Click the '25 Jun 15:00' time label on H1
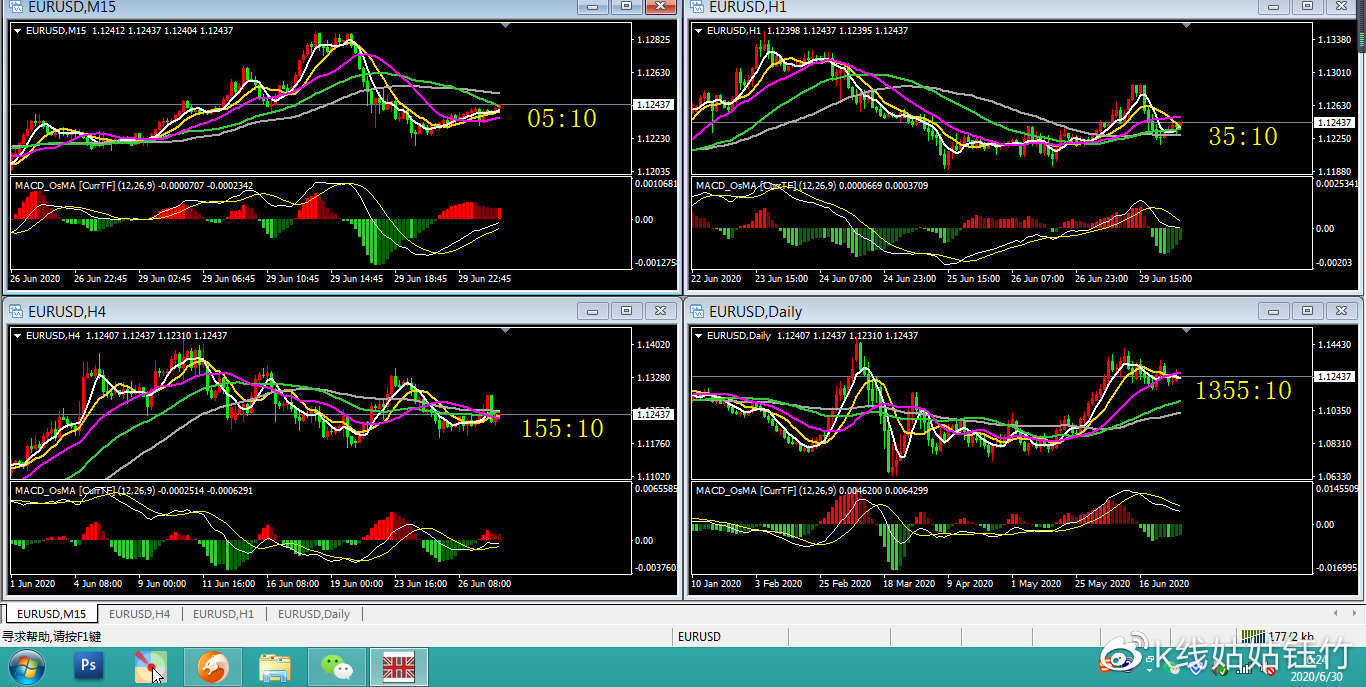The width and height of the screenshot is (1366, 687). (974, 279)
